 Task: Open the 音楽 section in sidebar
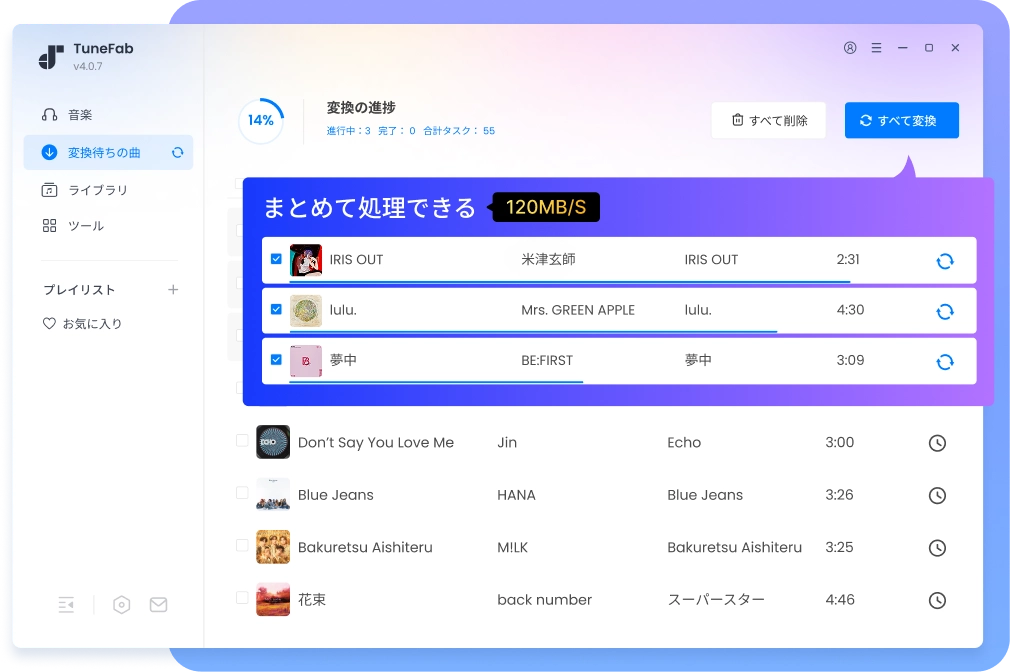pos(80,115)
